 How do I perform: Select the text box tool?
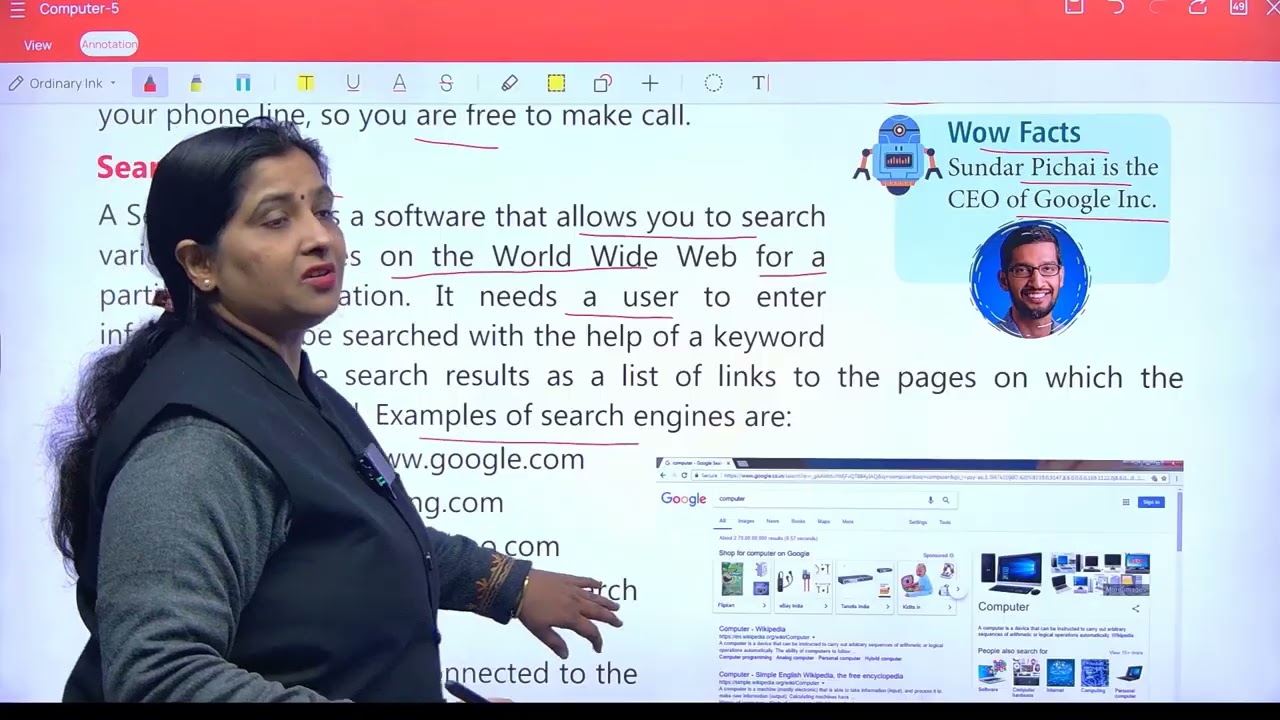[760, 84]
